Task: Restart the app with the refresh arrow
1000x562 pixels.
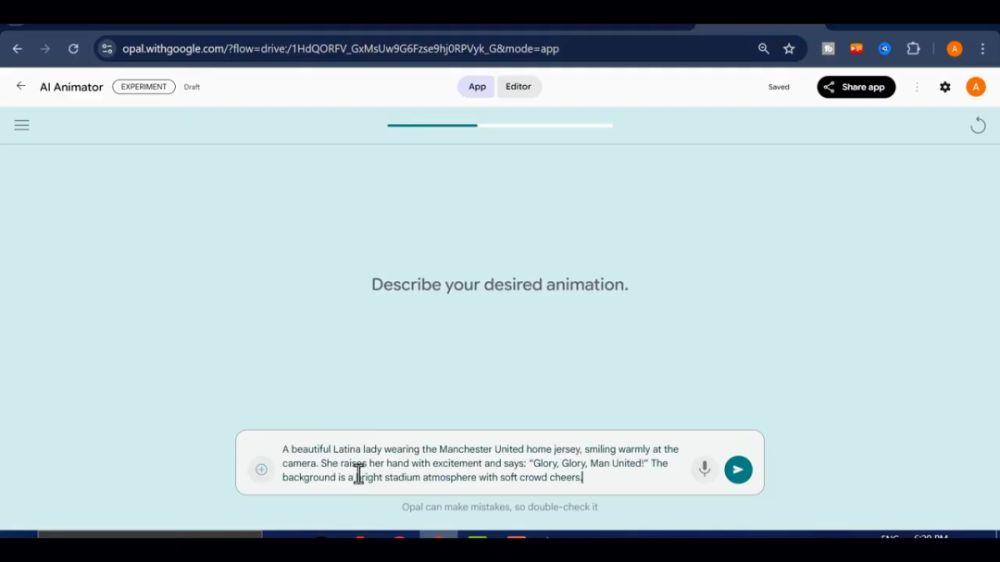Action: click(978, 125)
